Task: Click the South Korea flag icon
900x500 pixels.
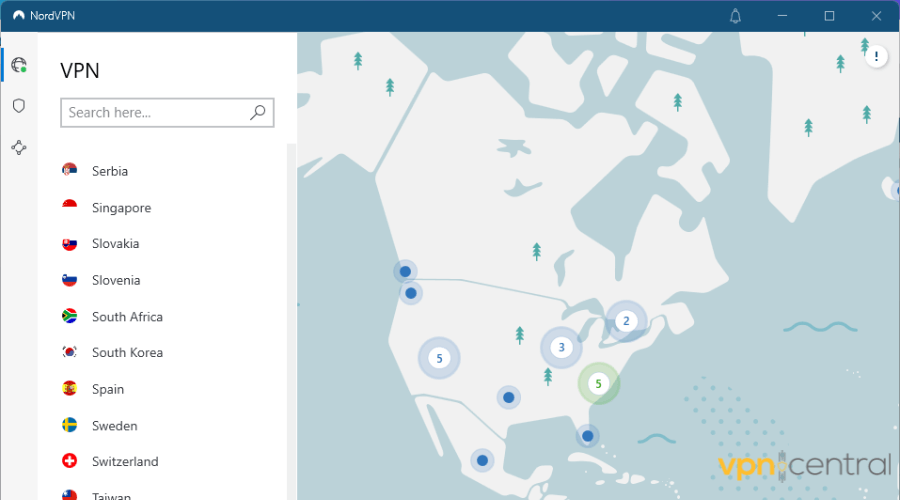Action: [x=69, y=352]
